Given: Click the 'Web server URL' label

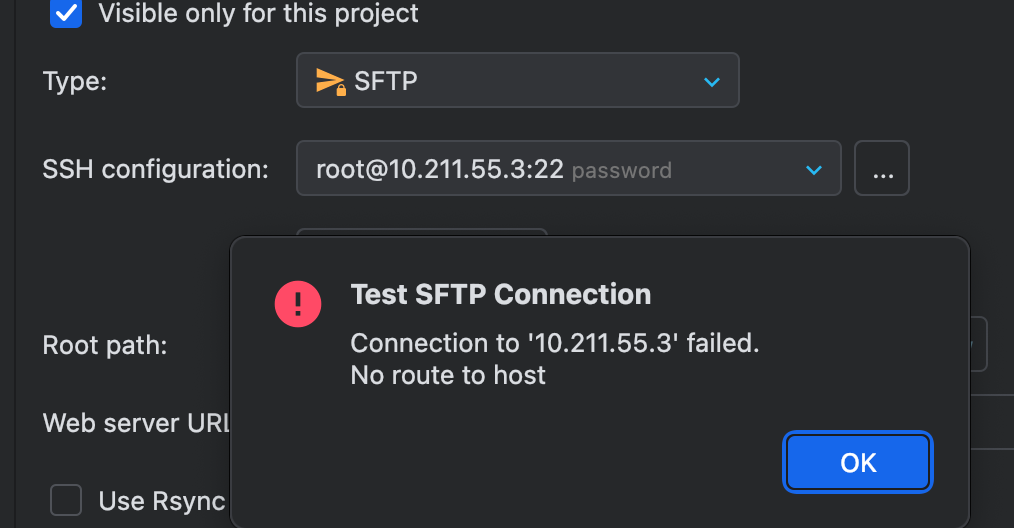Looking at the screenshot, I should pyautogui.click(x=137, y=422).
